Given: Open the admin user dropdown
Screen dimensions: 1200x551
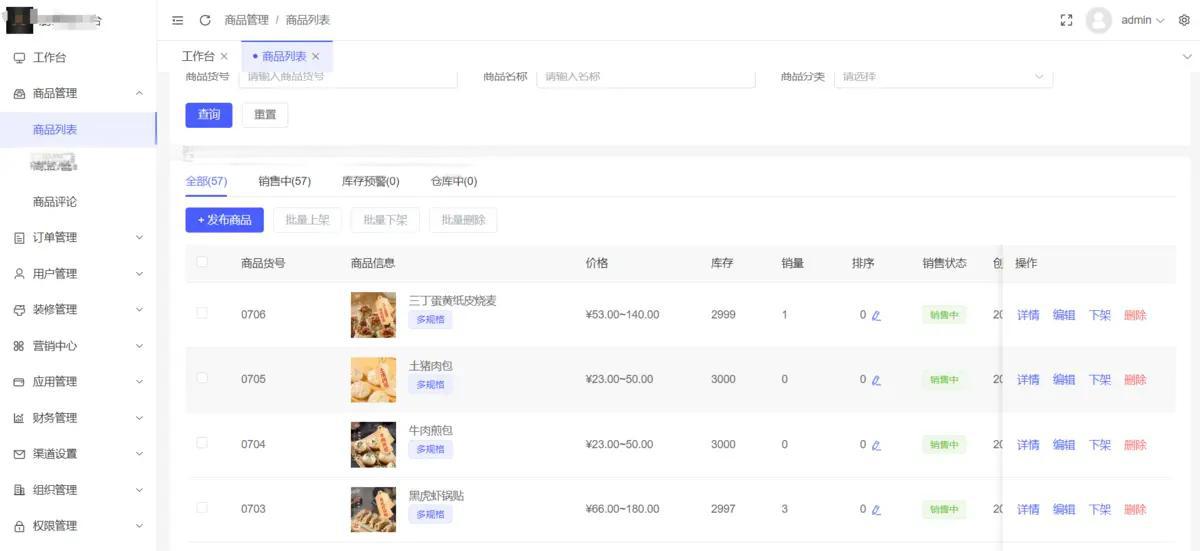Looking at the screenshot, I should point(1142,20).
